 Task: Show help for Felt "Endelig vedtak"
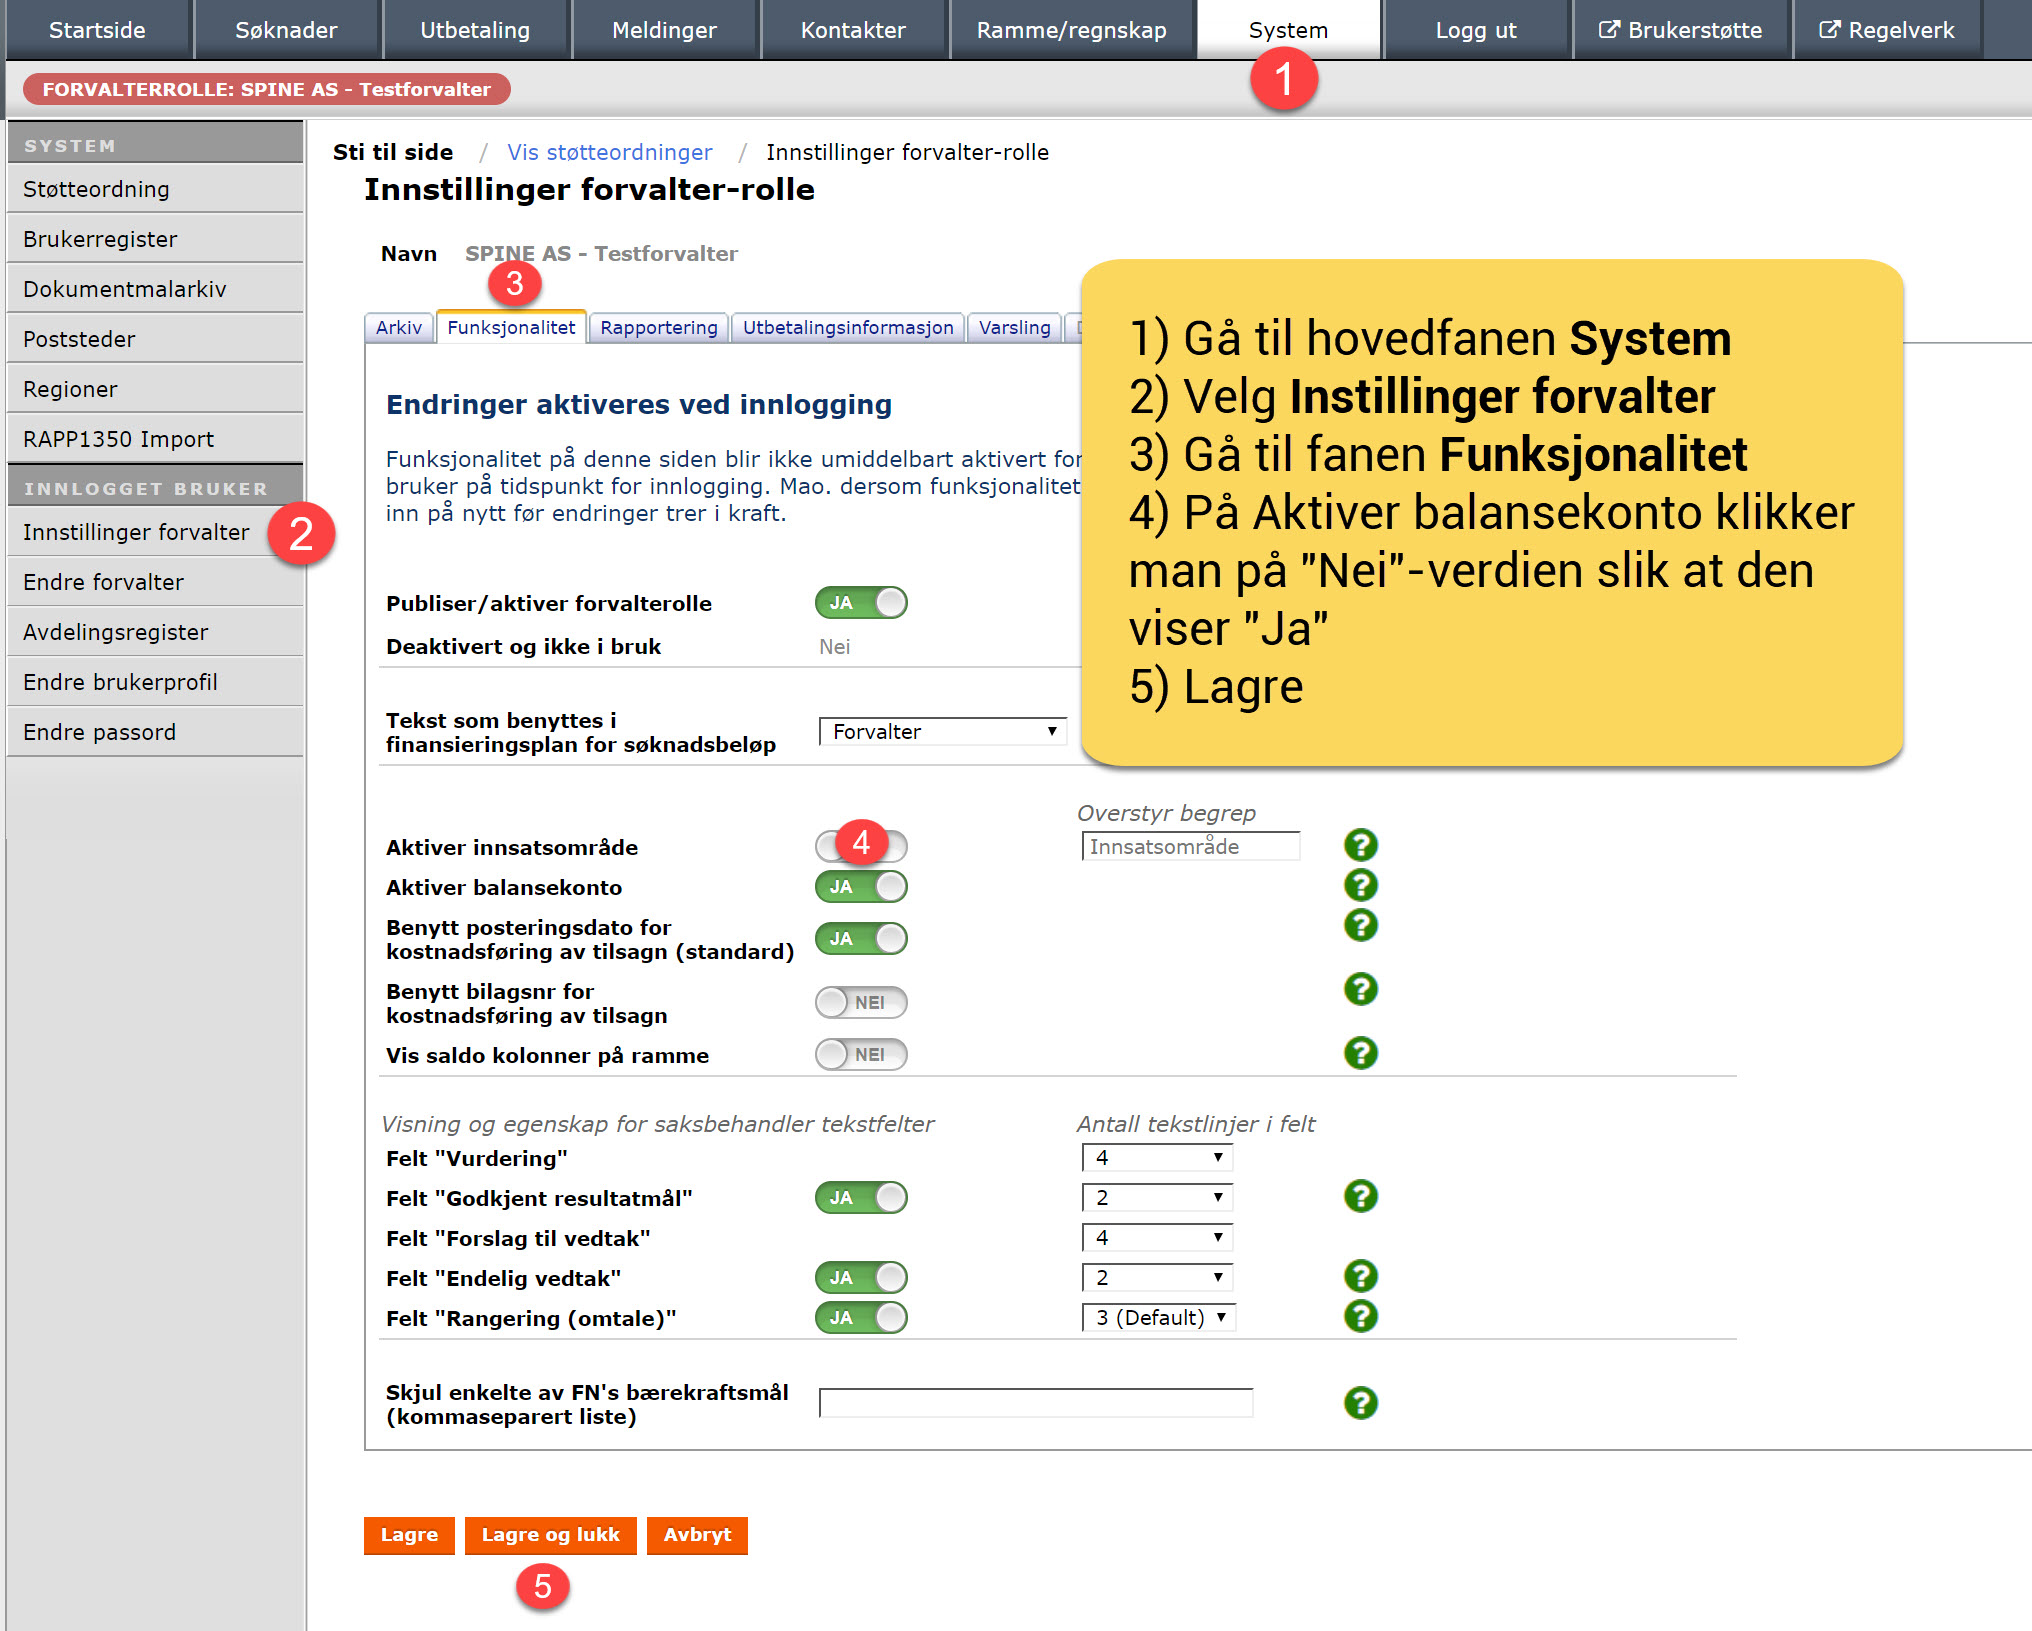[x=1360, y=1276]
